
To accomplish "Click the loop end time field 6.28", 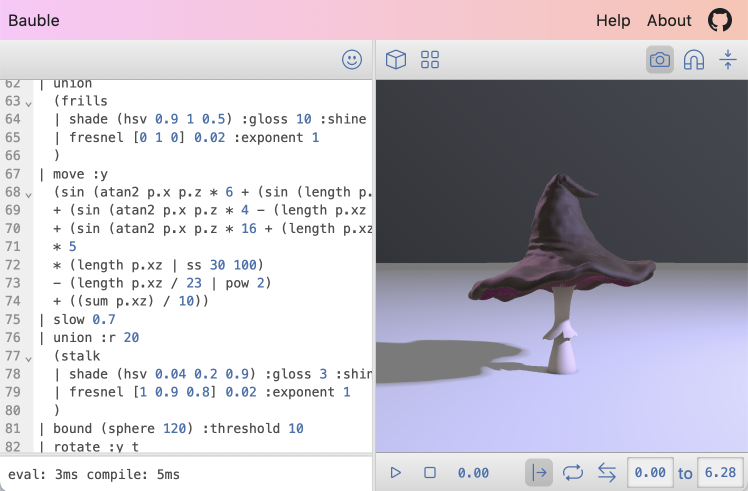I will click(x=719, y=472).
